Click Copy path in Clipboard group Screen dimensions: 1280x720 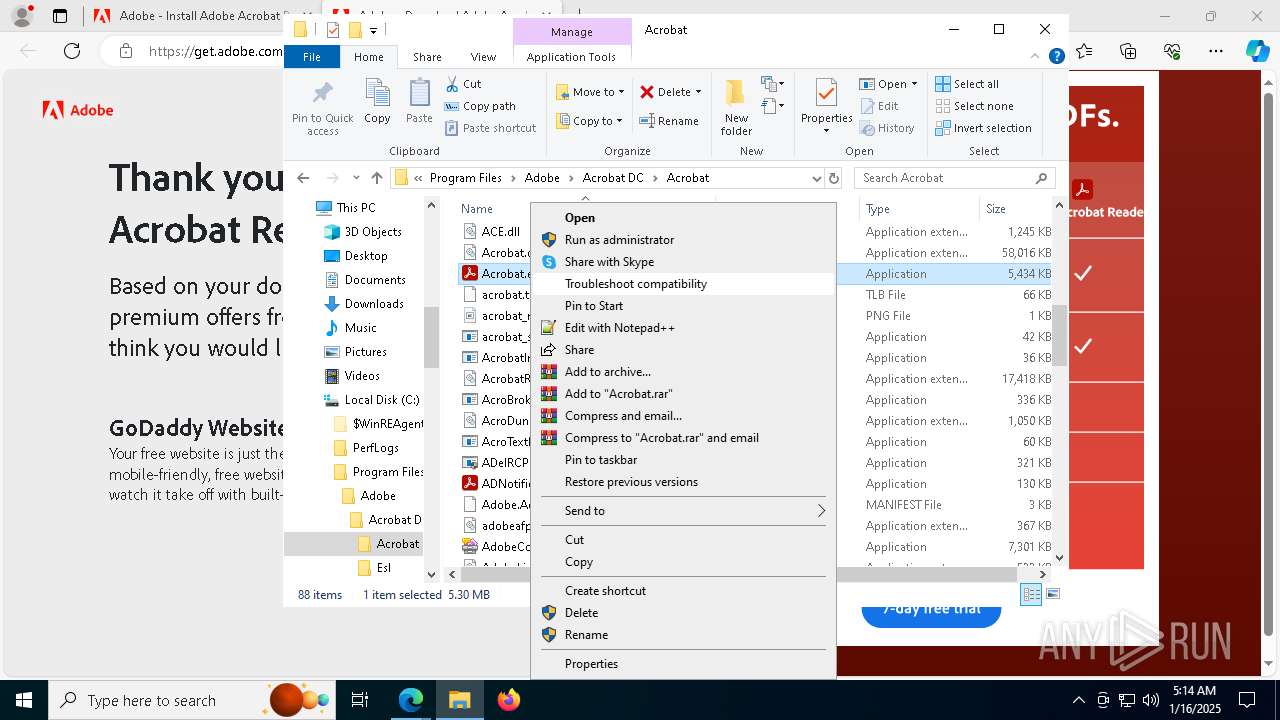tap(480, 106)
